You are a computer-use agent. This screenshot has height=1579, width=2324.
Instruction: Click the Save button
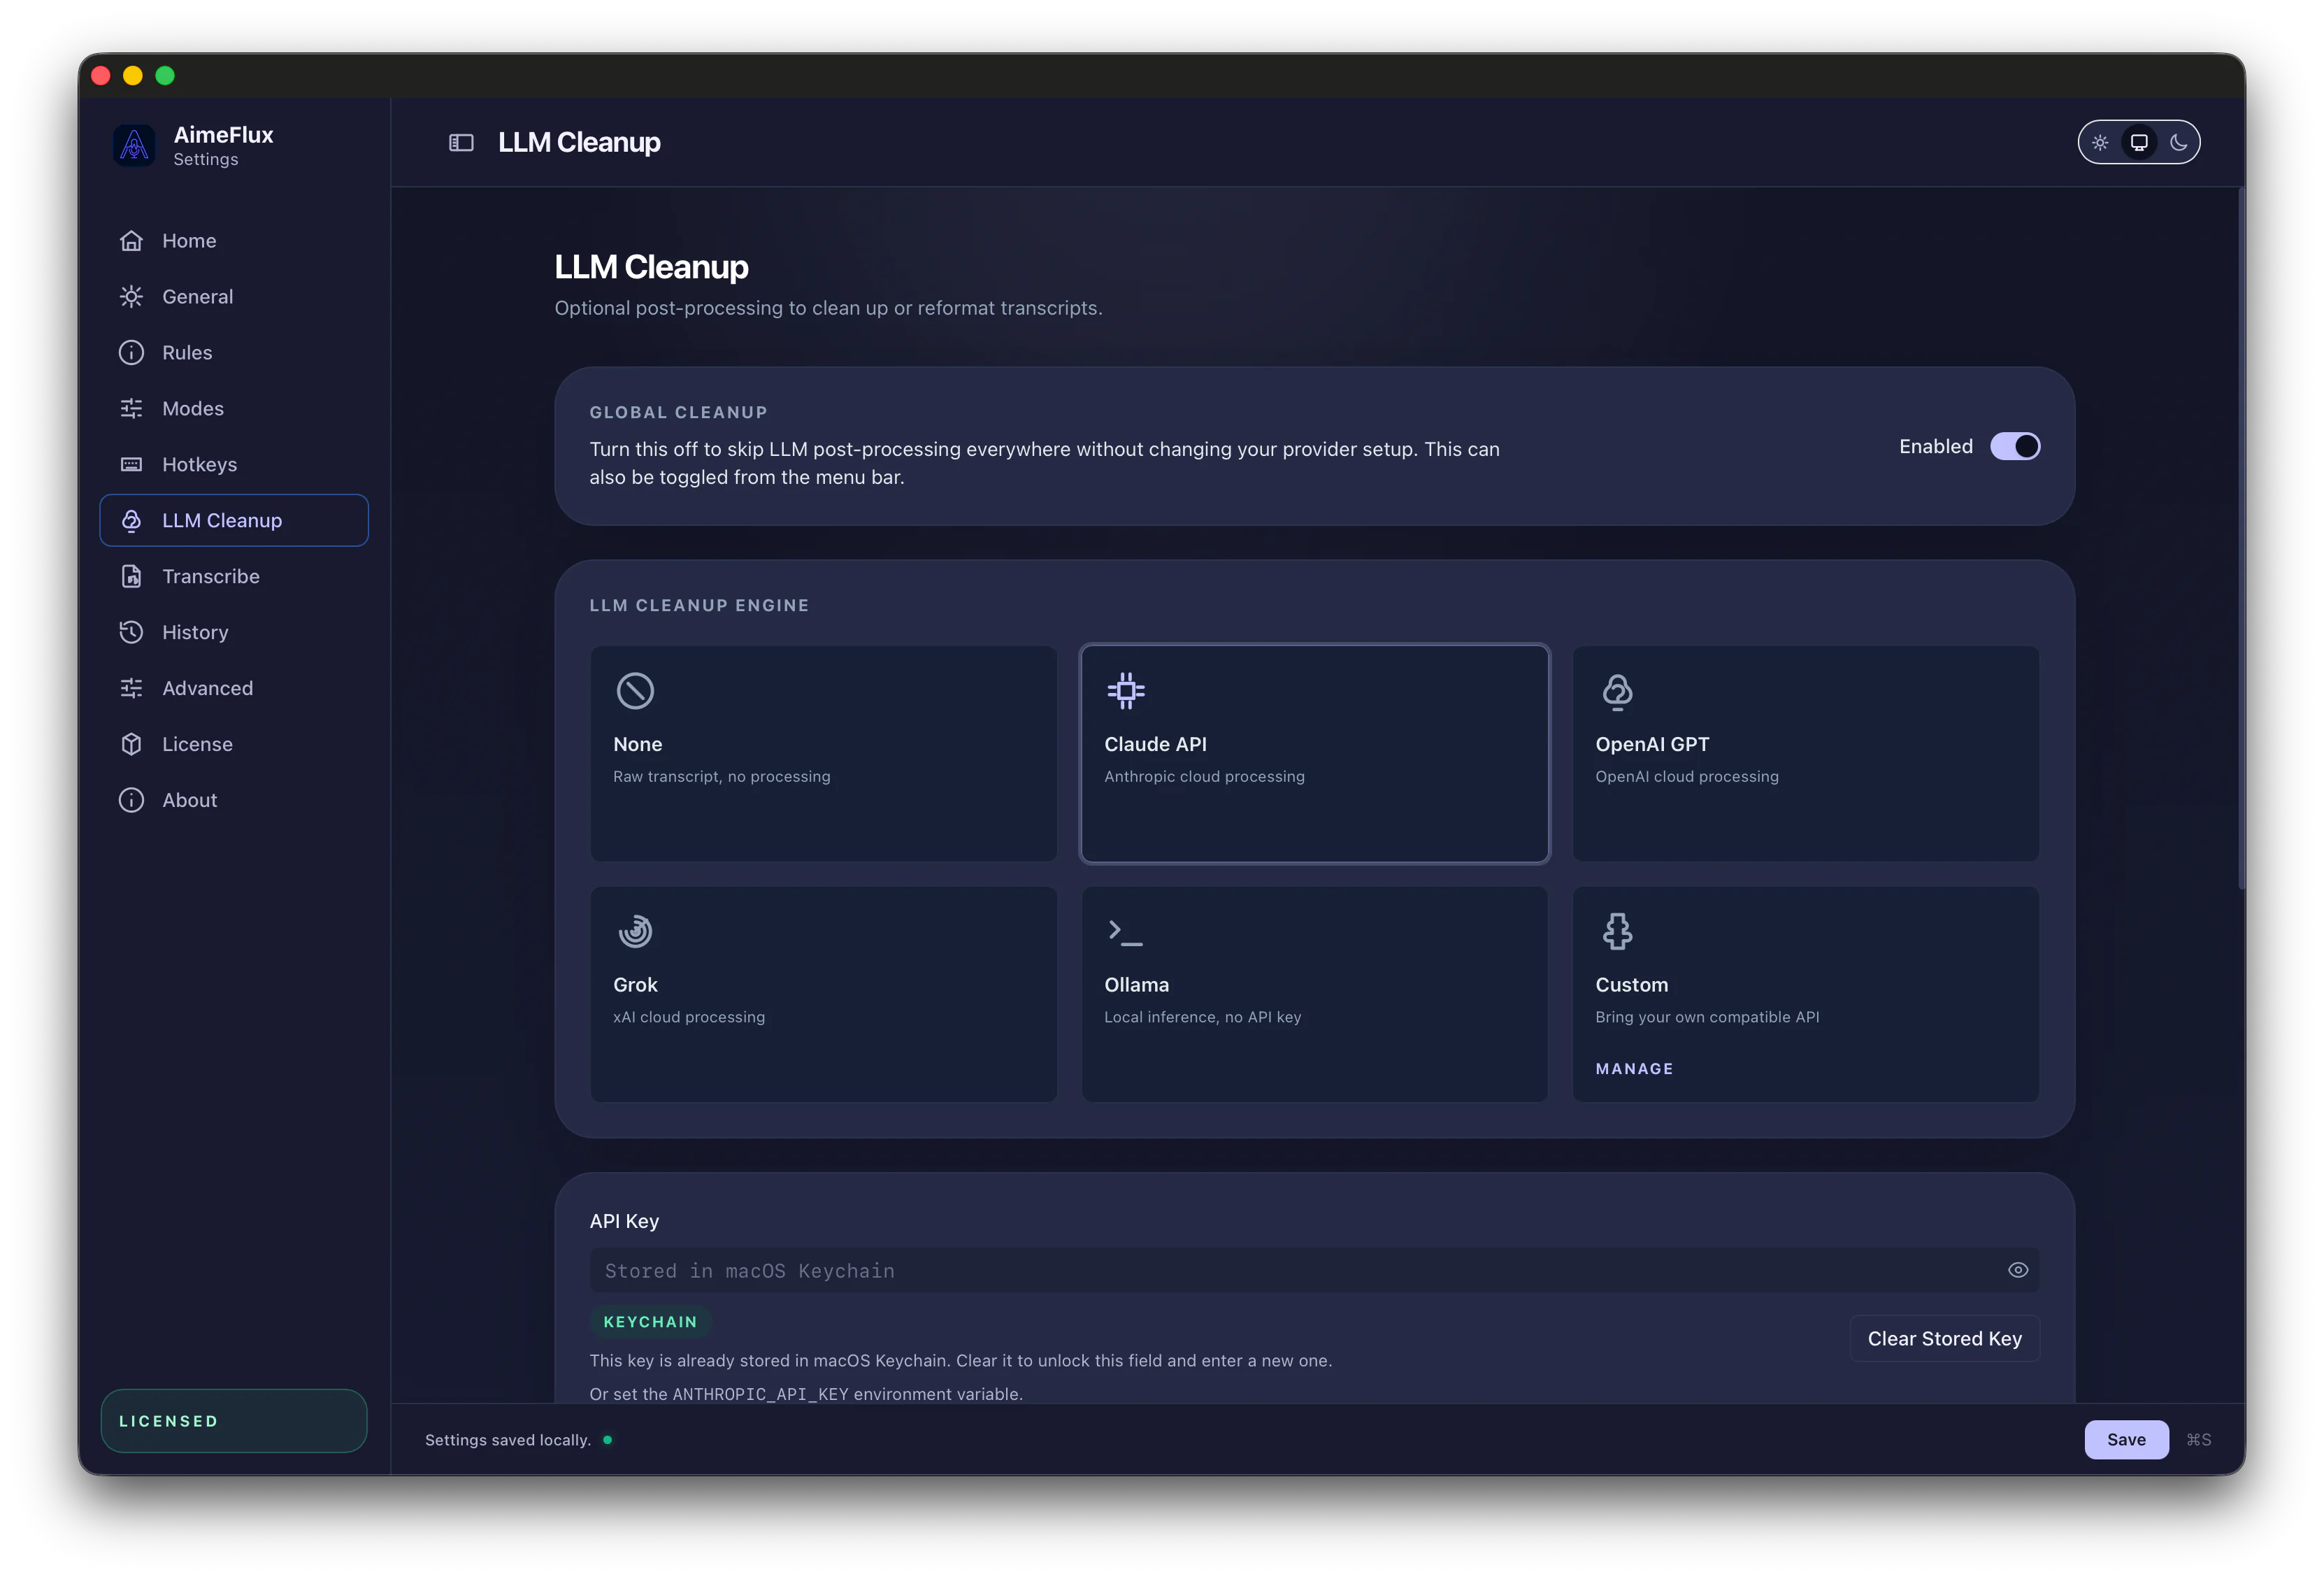pyautogui.click(x=2126, y=1441)
